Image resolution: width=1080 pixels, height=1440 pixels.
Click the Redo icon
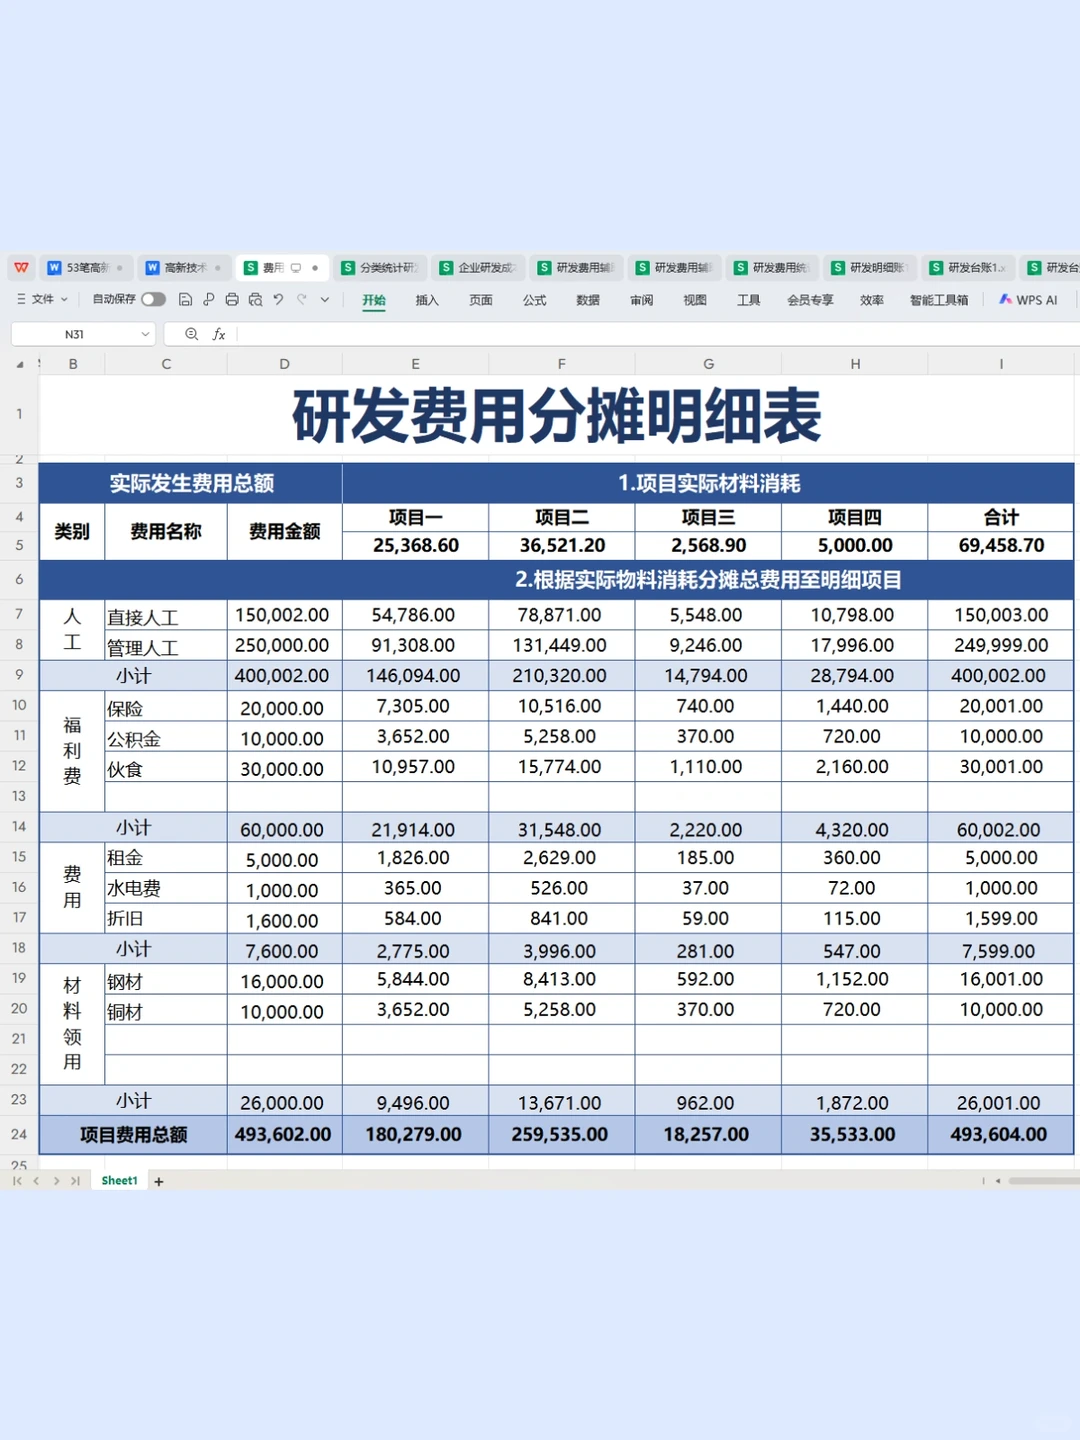point(302,300)
